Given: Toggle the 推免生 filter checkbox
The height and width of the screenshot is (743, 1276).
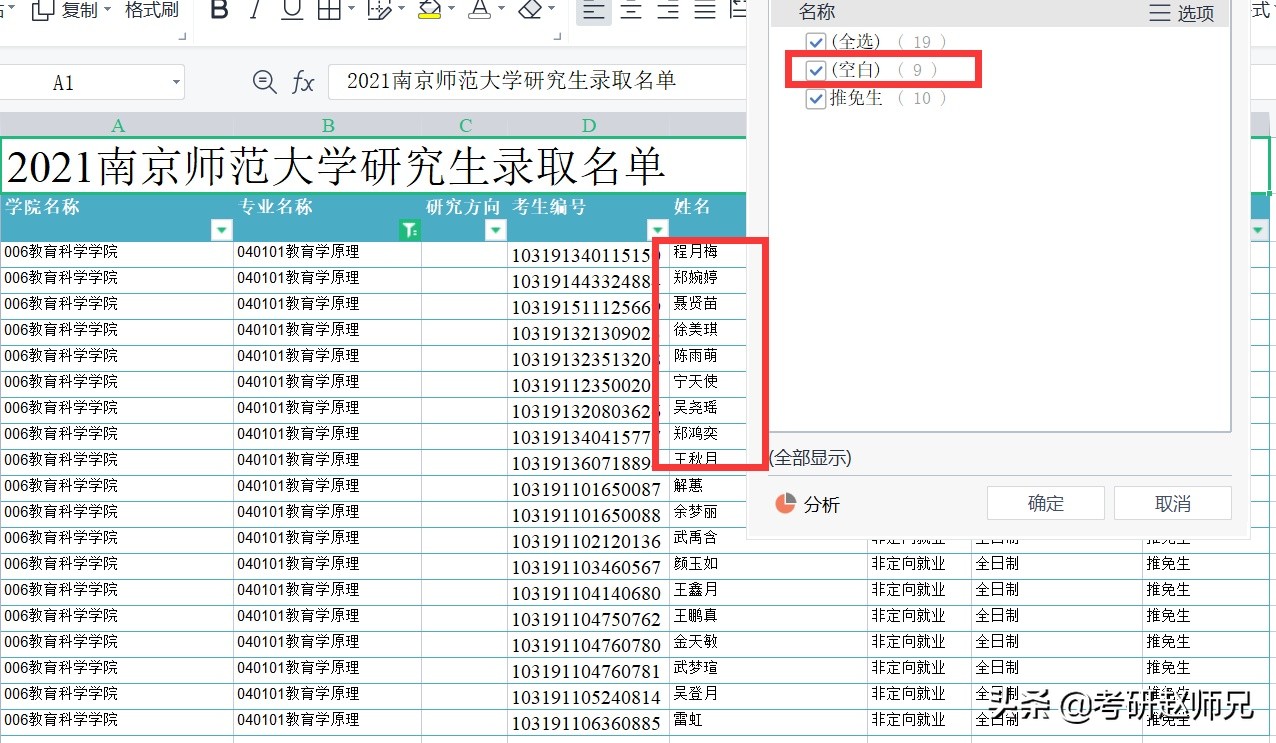Looking at the screenshot, I should coord(815,97).
